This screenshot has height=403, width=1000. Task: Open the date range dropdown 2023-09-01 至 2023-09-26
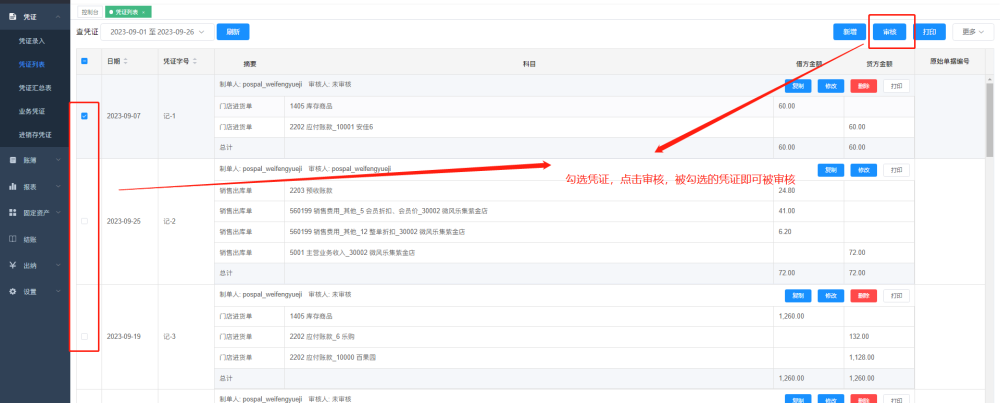157,32
